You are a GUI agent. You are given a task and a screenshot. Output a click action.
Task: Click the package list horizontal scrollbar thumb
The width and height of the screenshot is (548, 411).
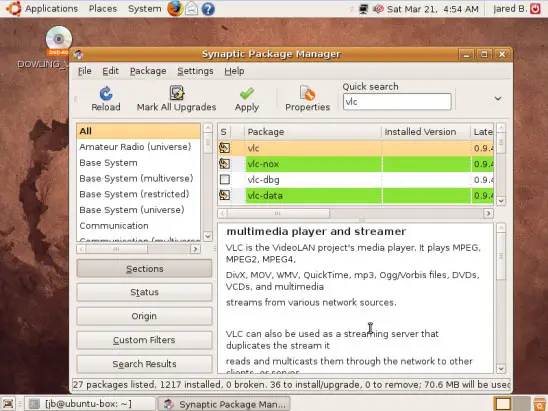(278, 213)
